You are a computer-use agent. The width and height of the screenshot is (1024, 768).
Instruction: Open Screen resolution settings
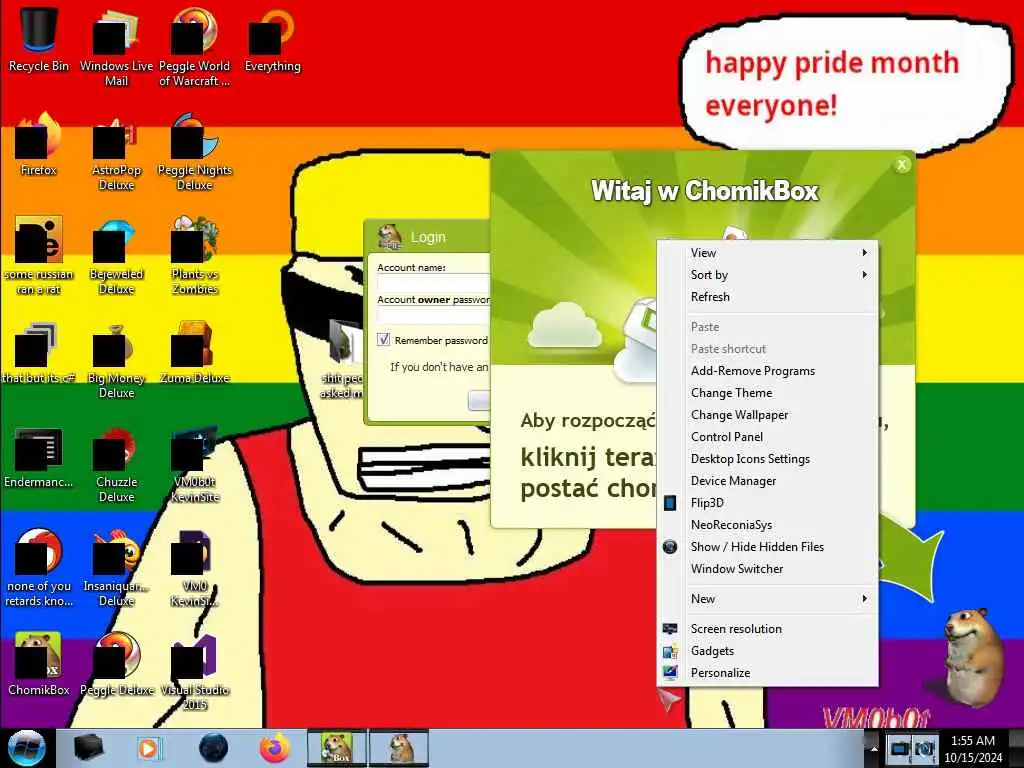[767, 629]
